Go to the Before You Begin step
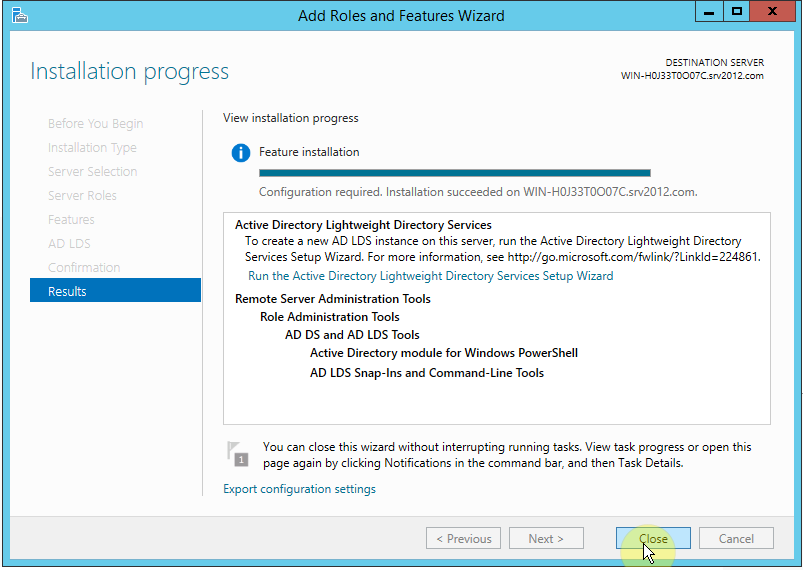The height and width of the screenshot is (570, 803). [95, 123]
